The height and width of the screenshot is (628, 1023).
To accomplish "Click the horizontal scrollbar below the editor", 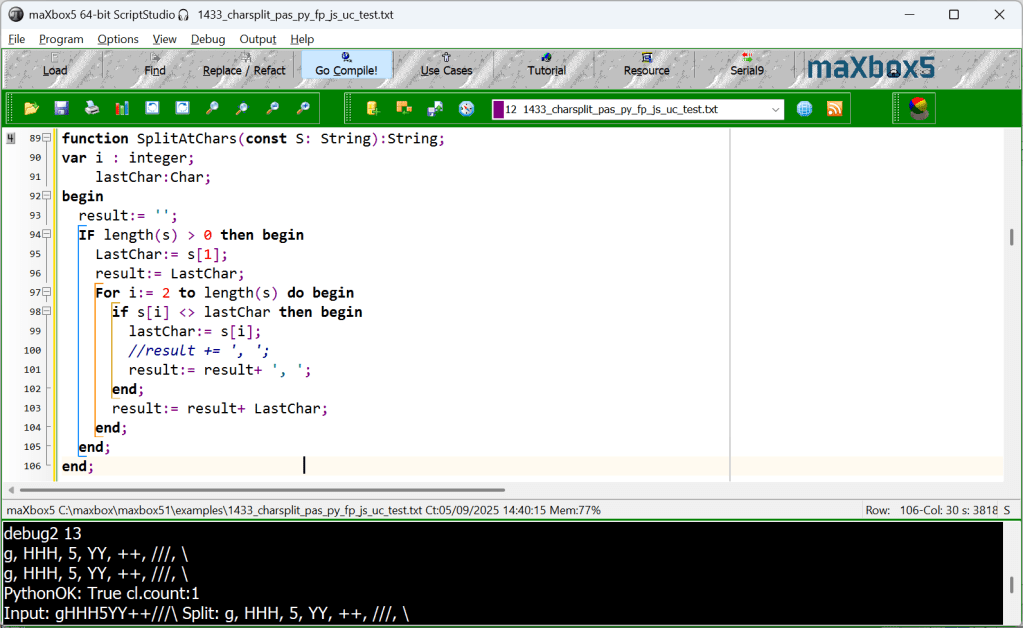I will (x=260, y=490).
